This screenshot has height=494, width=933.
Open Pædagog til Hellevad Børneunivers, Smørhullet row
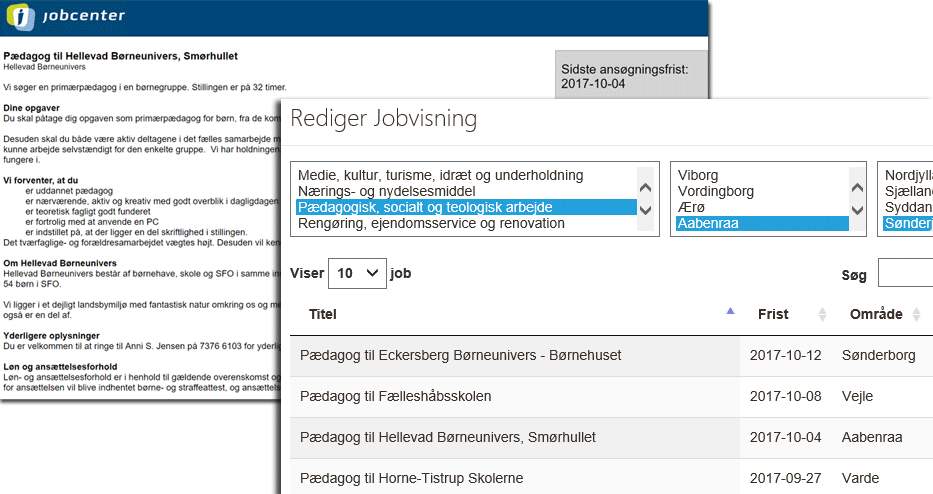pyautogui.click(x=448, y=437)
